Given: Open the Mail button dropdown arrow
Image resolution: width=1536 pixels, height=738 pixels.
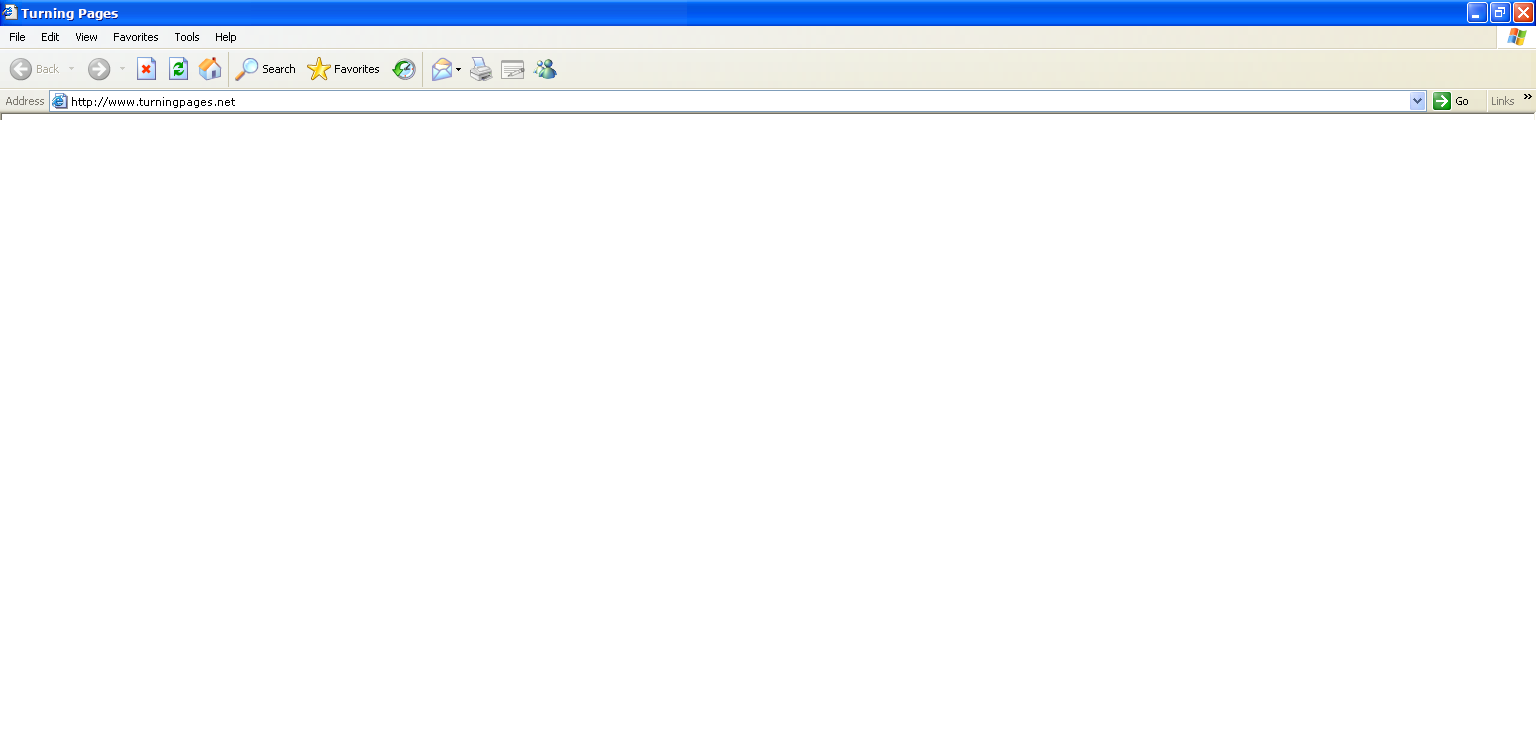Looking at the screenshot, I should [x=459, y=70].
